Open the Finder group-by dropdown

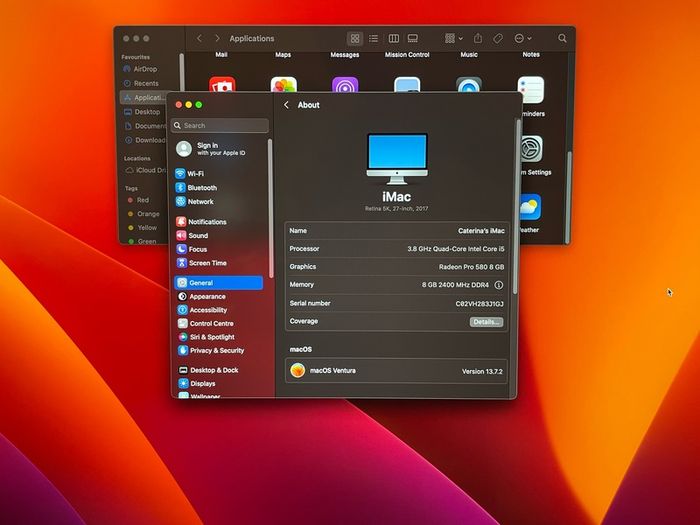point(454,39)
